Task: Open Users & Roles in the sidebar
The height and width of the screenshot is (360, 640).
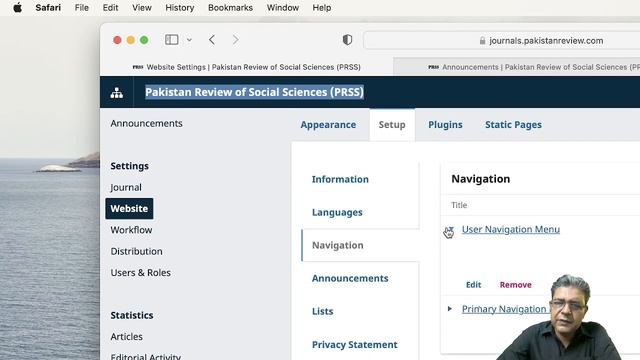Action: (x=140, y=272)
